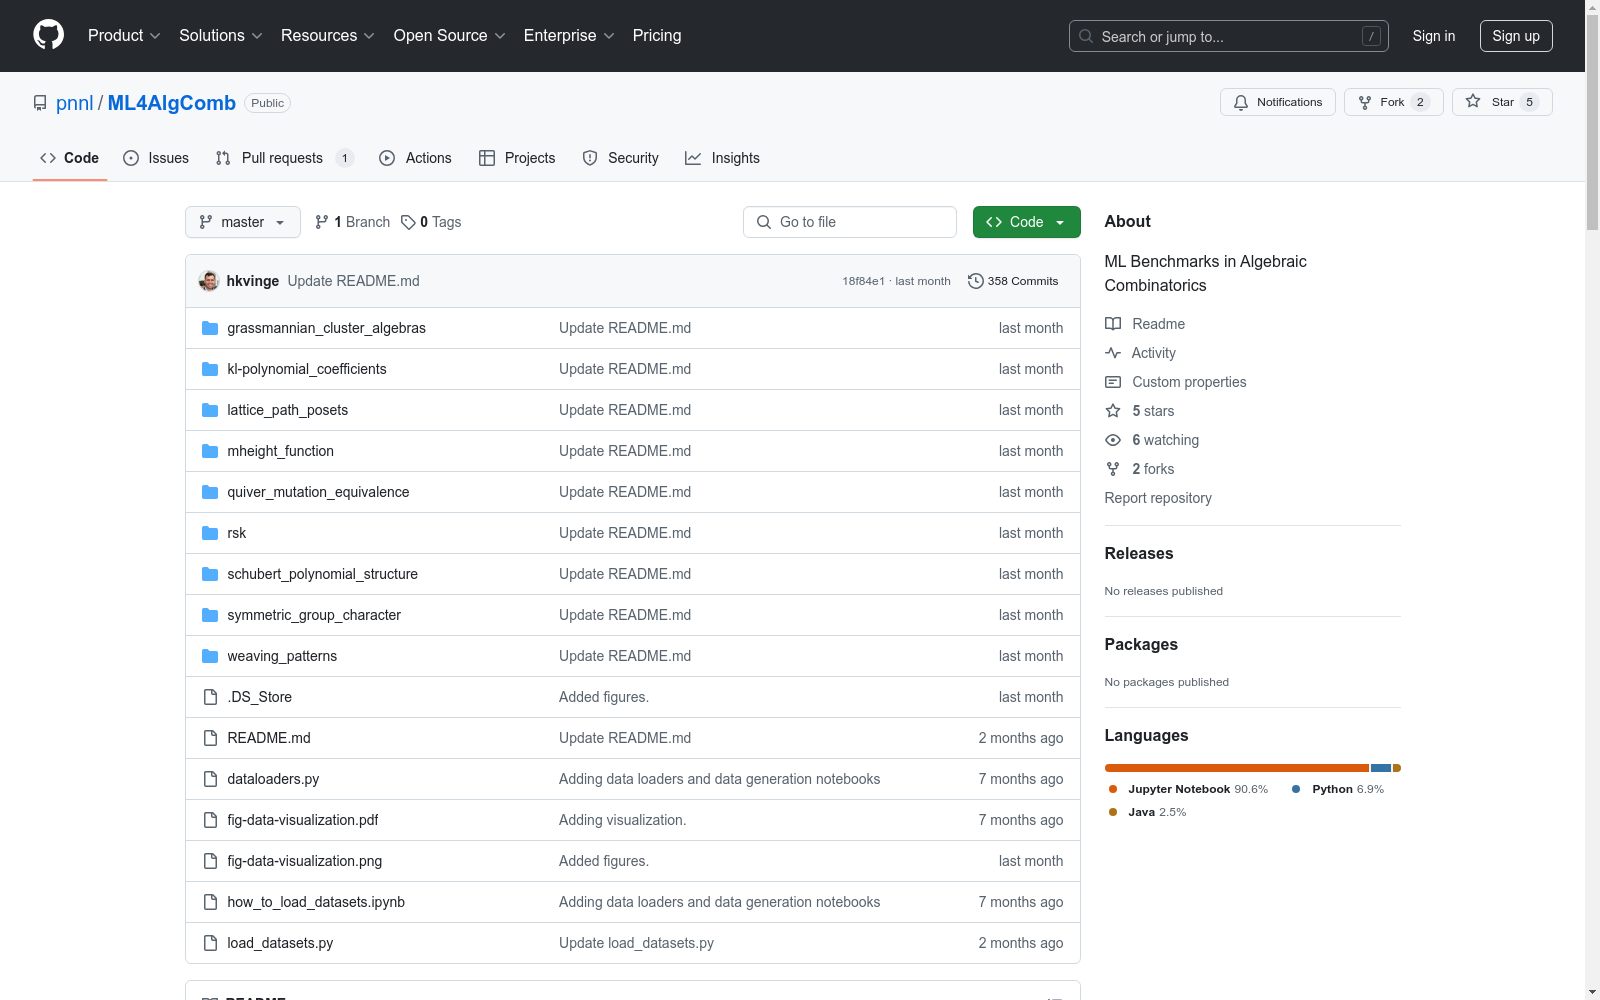The height and width of the screenshot is (1000, 1600).
Task: Open fig-data-visualization.png file
Action: click(305, 861)
